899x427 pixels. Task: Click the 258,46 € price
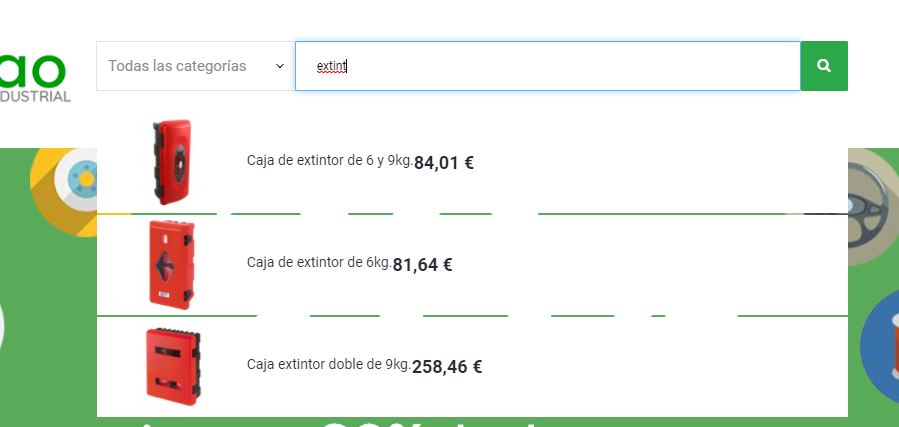[447, 367]
